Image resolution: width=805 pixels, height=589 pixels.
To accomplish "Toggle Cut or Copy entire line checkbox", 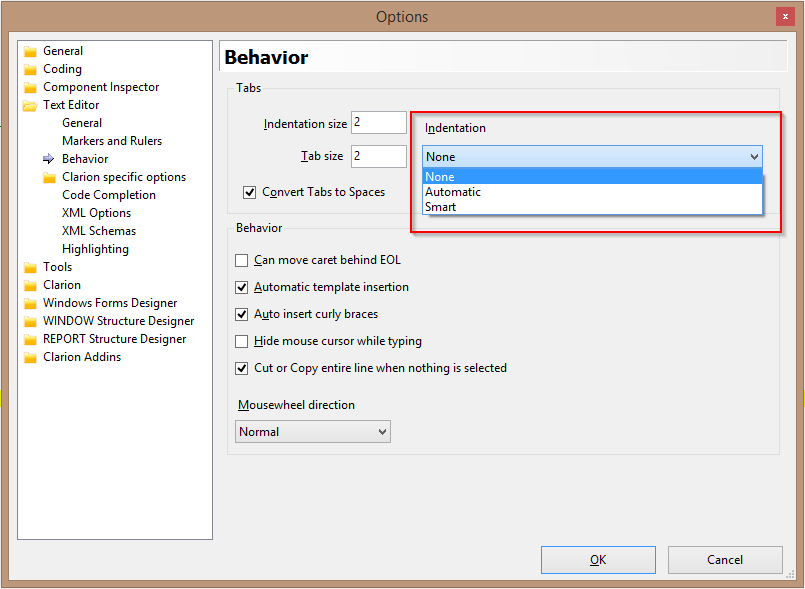I will (241, 368).
